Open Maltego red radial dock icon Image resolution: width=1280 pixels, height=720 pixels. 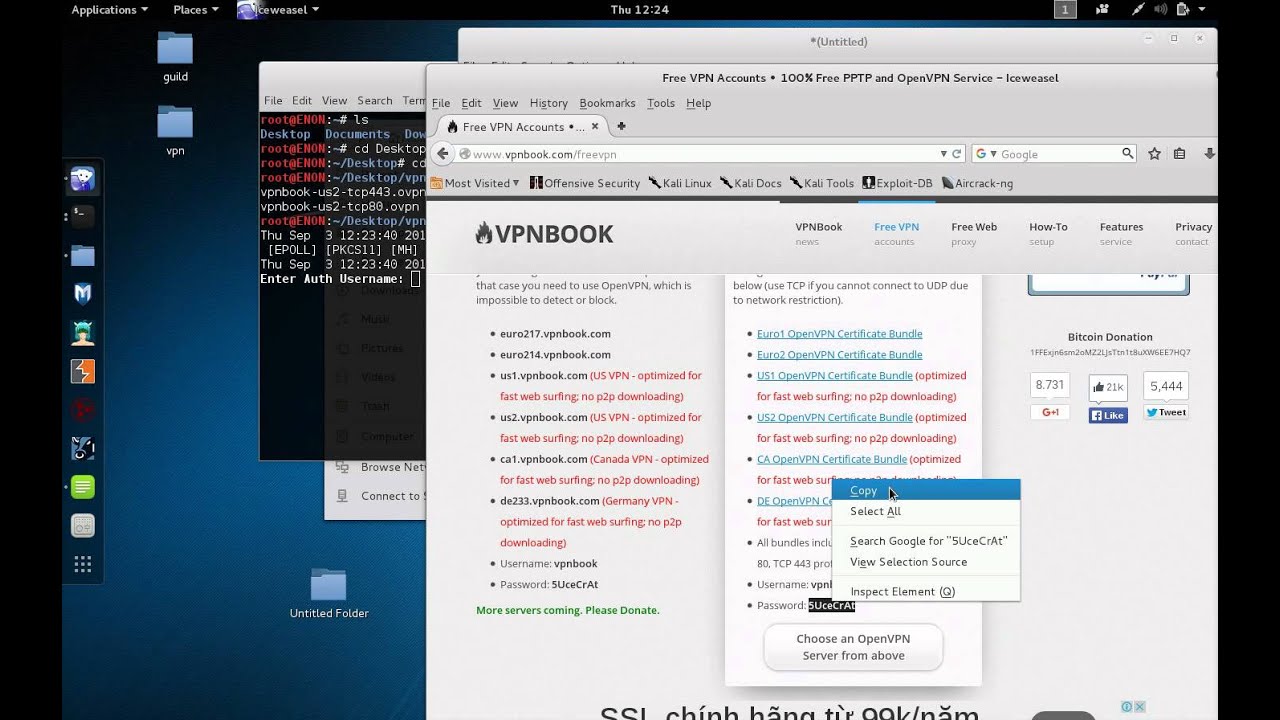click(83, 410)
